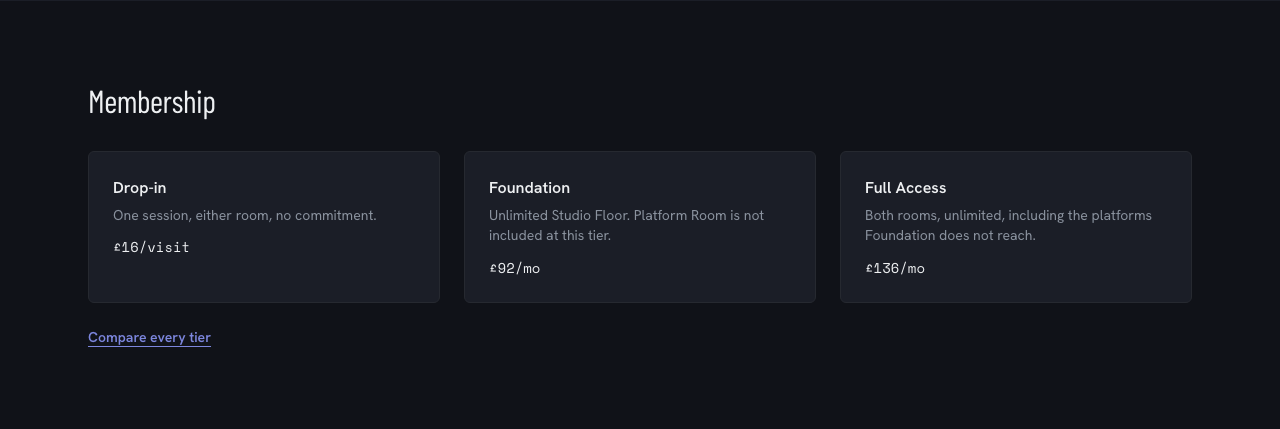Click the £16/visit price label
This screenshot has height=429, width=1280.
(151, 247)
